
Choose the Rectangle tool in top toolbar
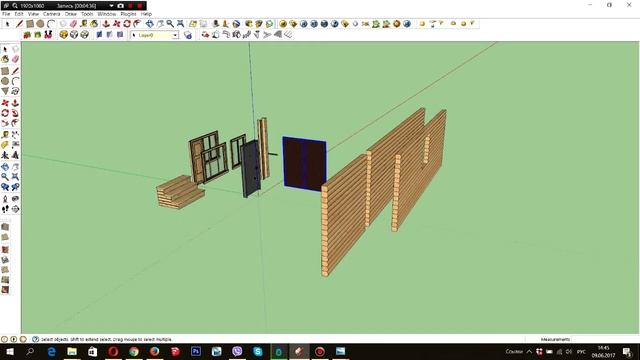[x=30, y=24]
